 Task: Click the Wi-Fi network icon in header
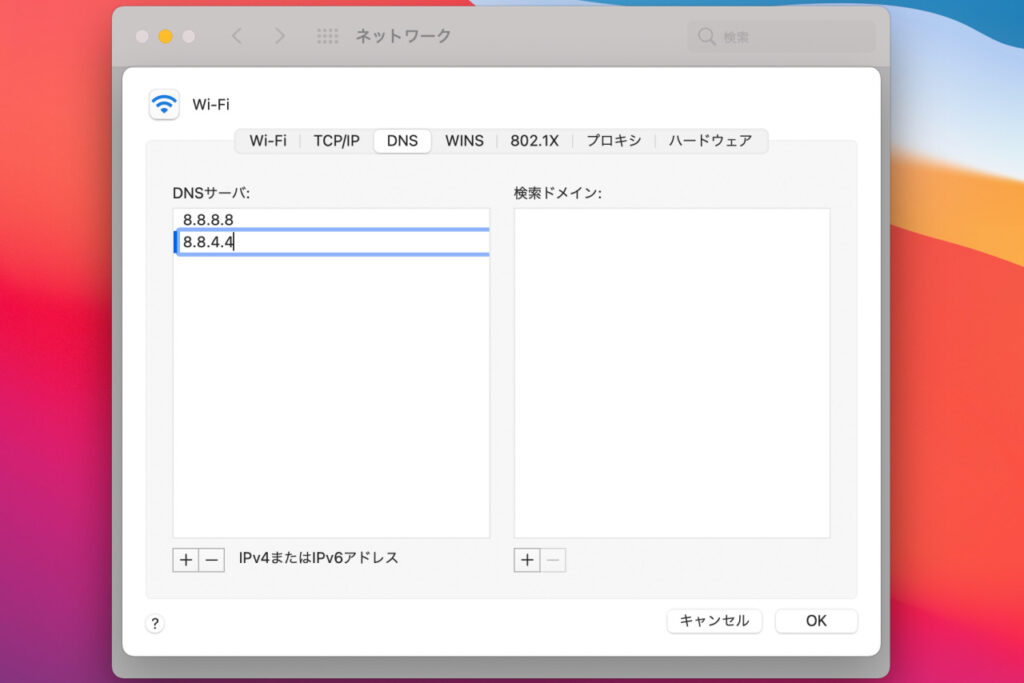pos(164,104)
